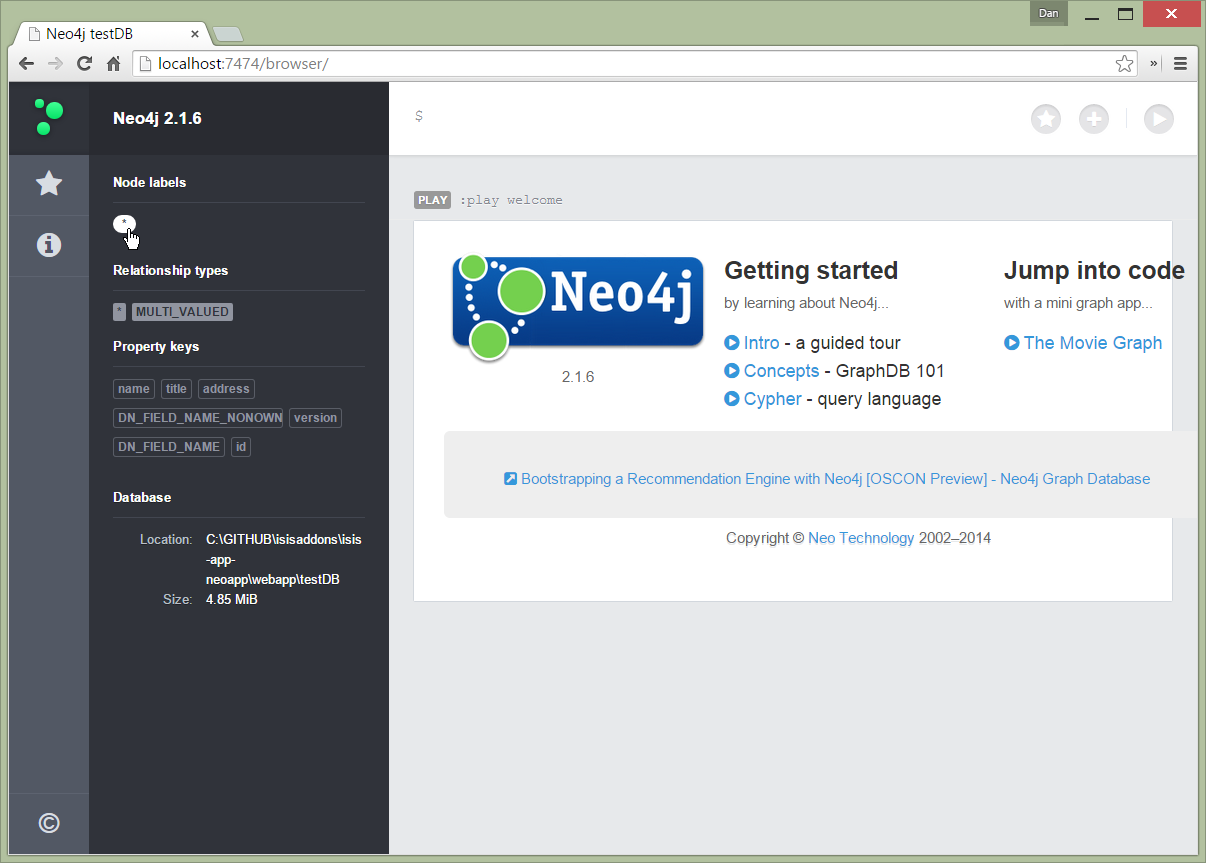Click the Neo4j green dots logo icon

click(x=48, y=117)
